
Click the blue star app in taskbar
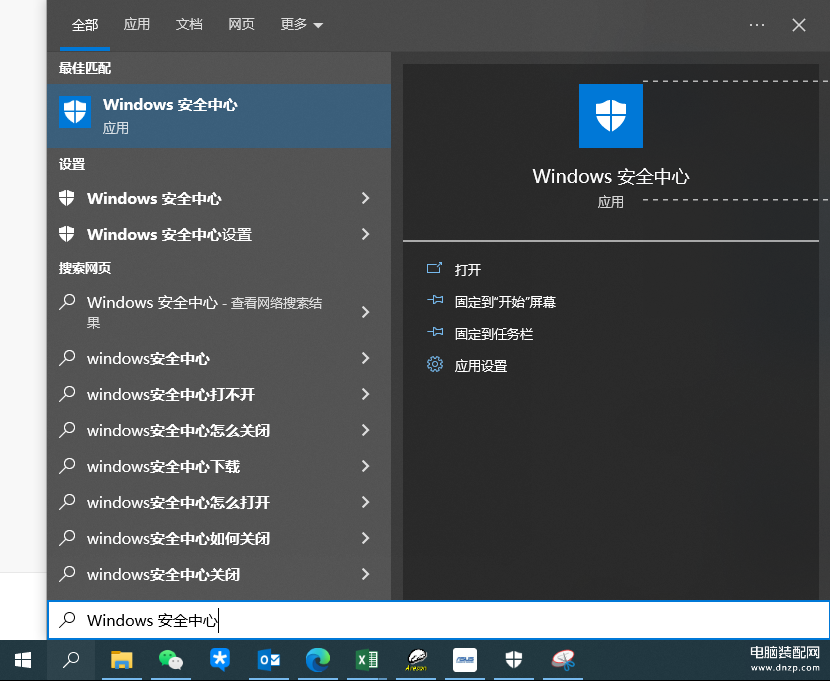[x=220, y=660]
